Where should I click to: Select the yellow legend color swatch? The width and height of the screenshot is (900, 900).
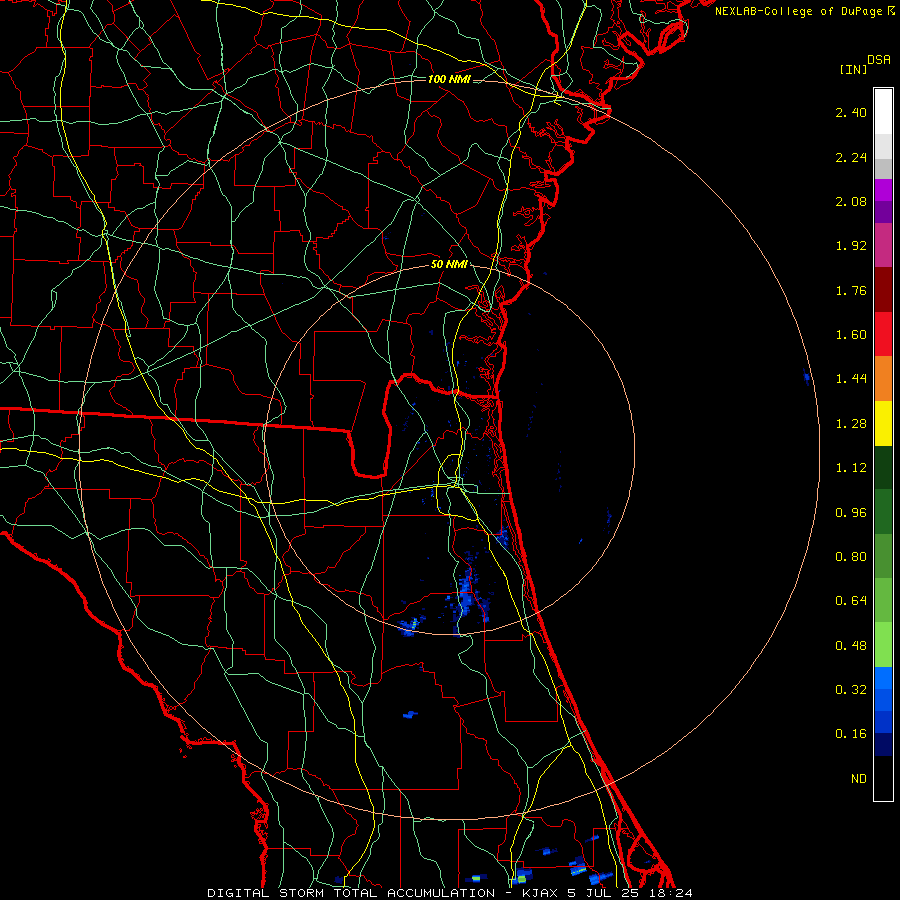(883, 423)
